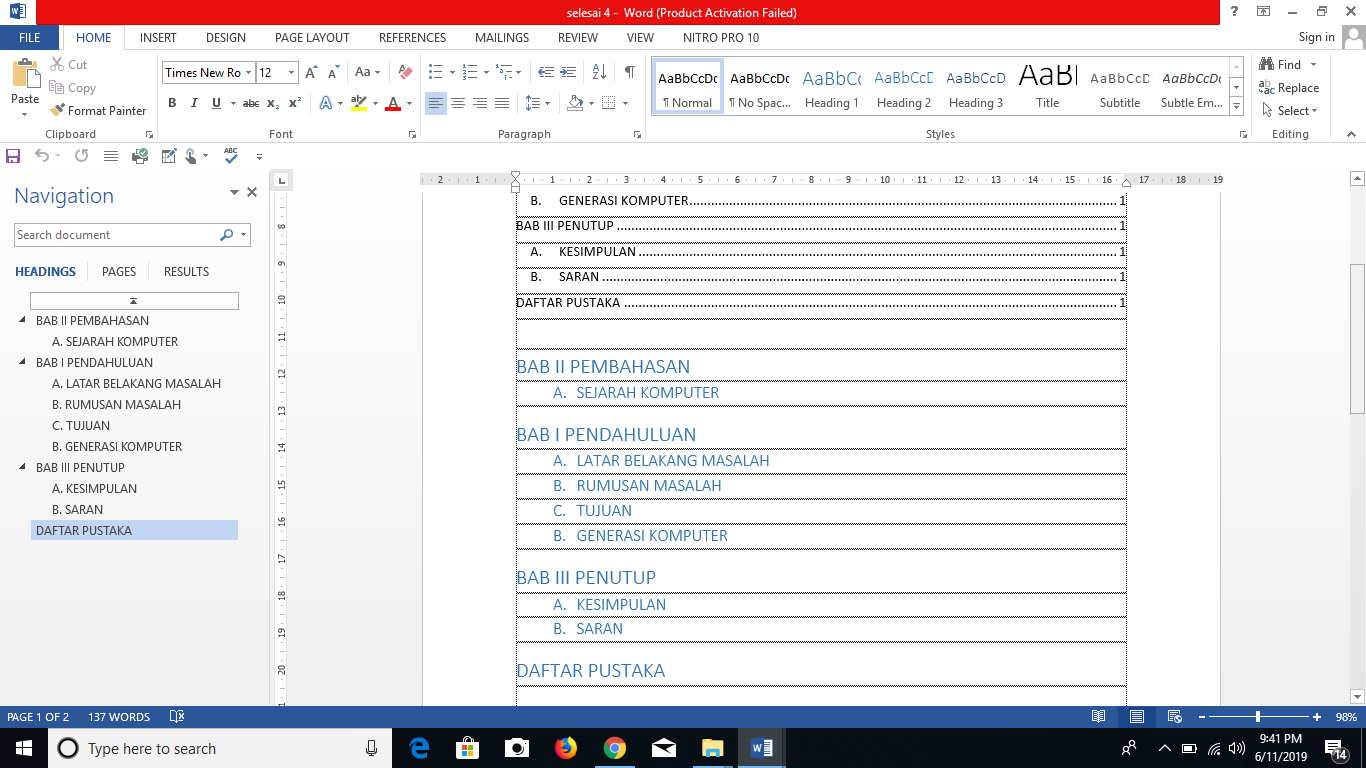Switch to PAGES in Navigation pane
The image size is (1366, 768).
tap(119, 272)
